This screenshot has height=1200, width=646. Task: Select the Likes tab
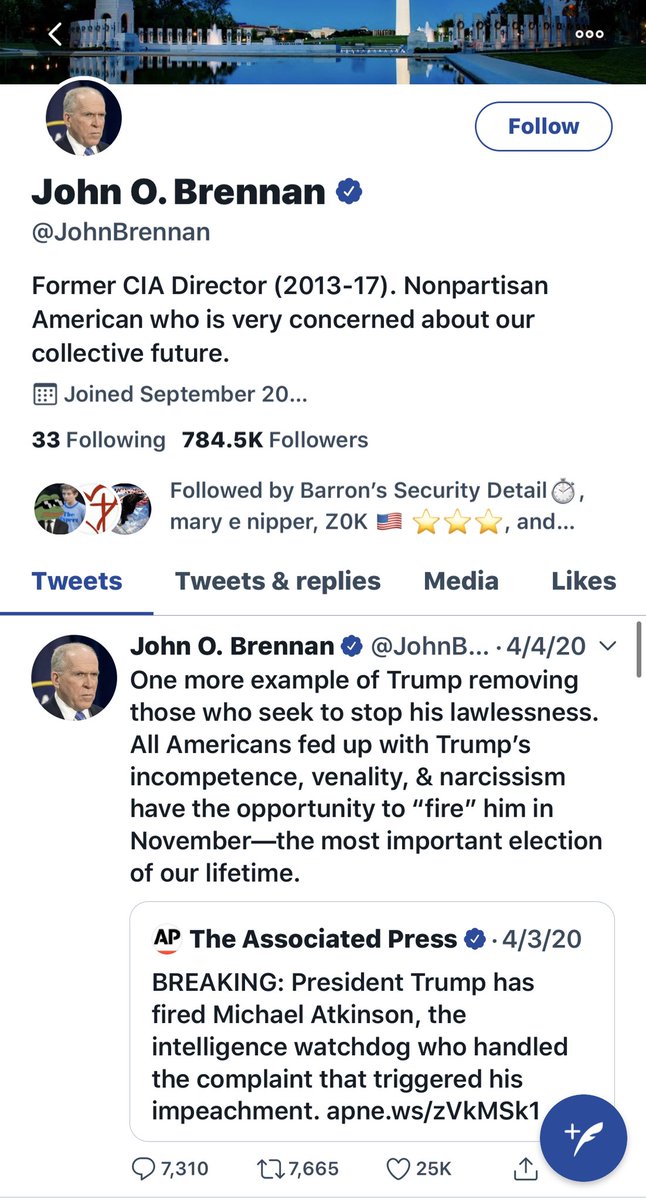[583, 581]
